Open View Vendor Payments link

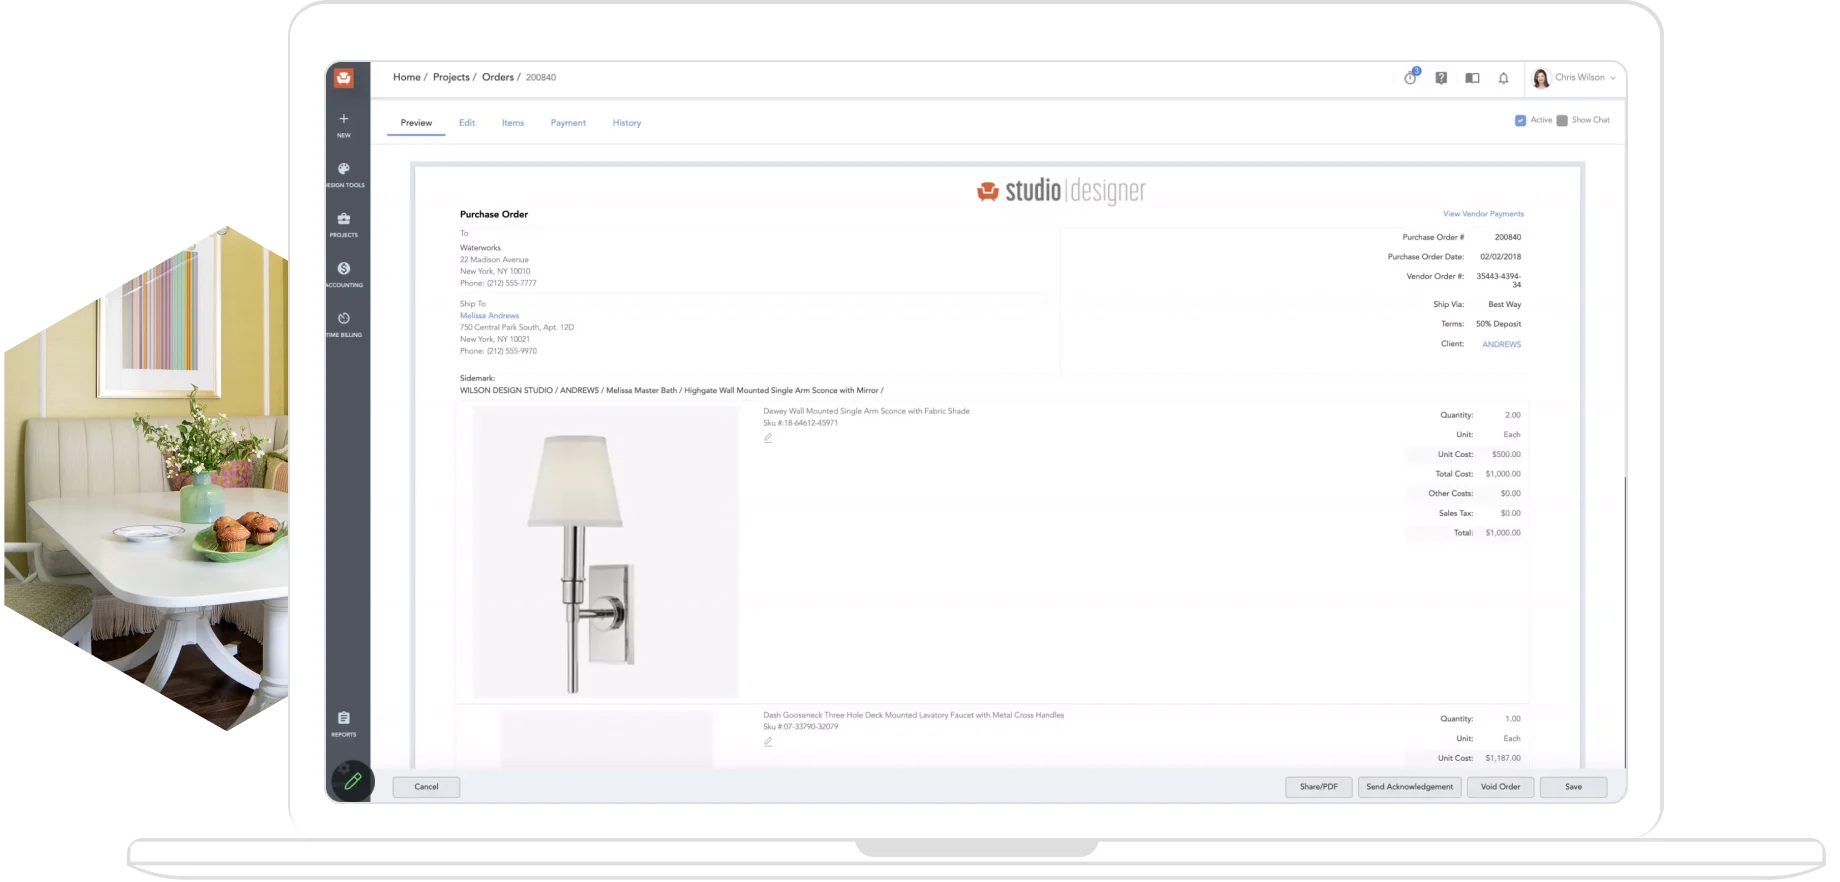coord(1483,214)
